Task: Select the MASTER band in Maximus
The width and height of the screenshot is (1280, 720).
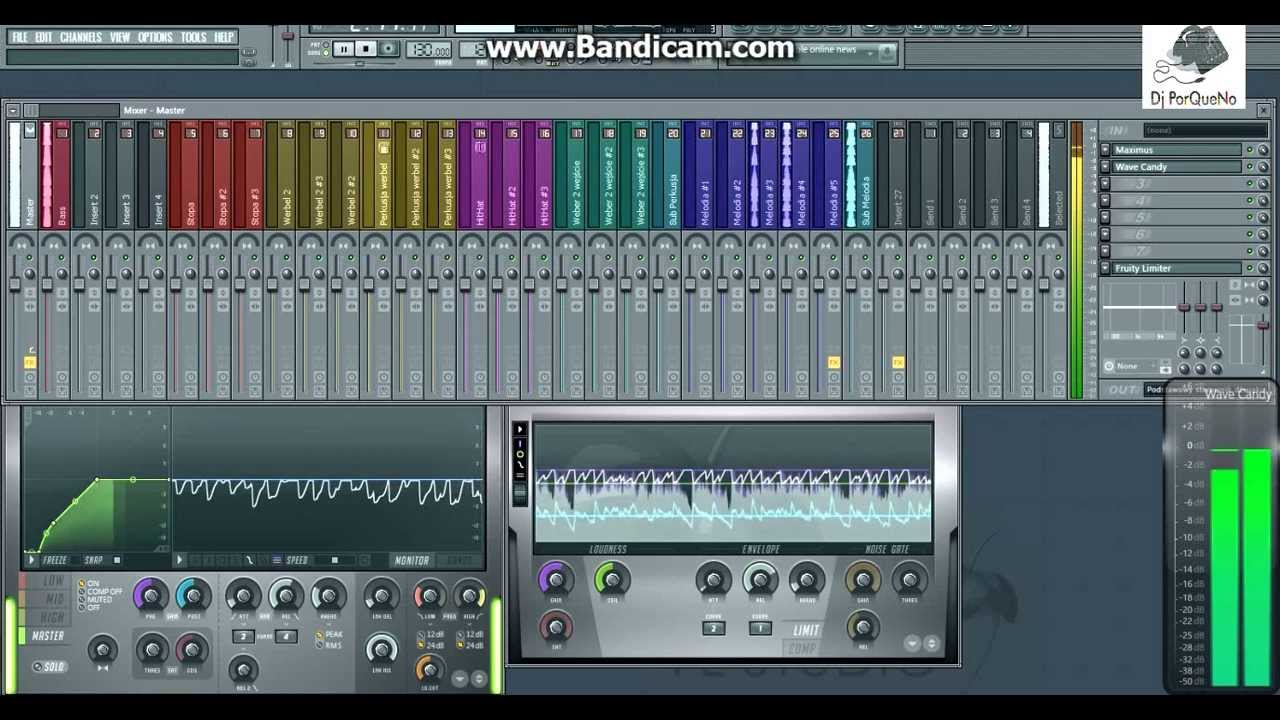Action: pos(47,636)
